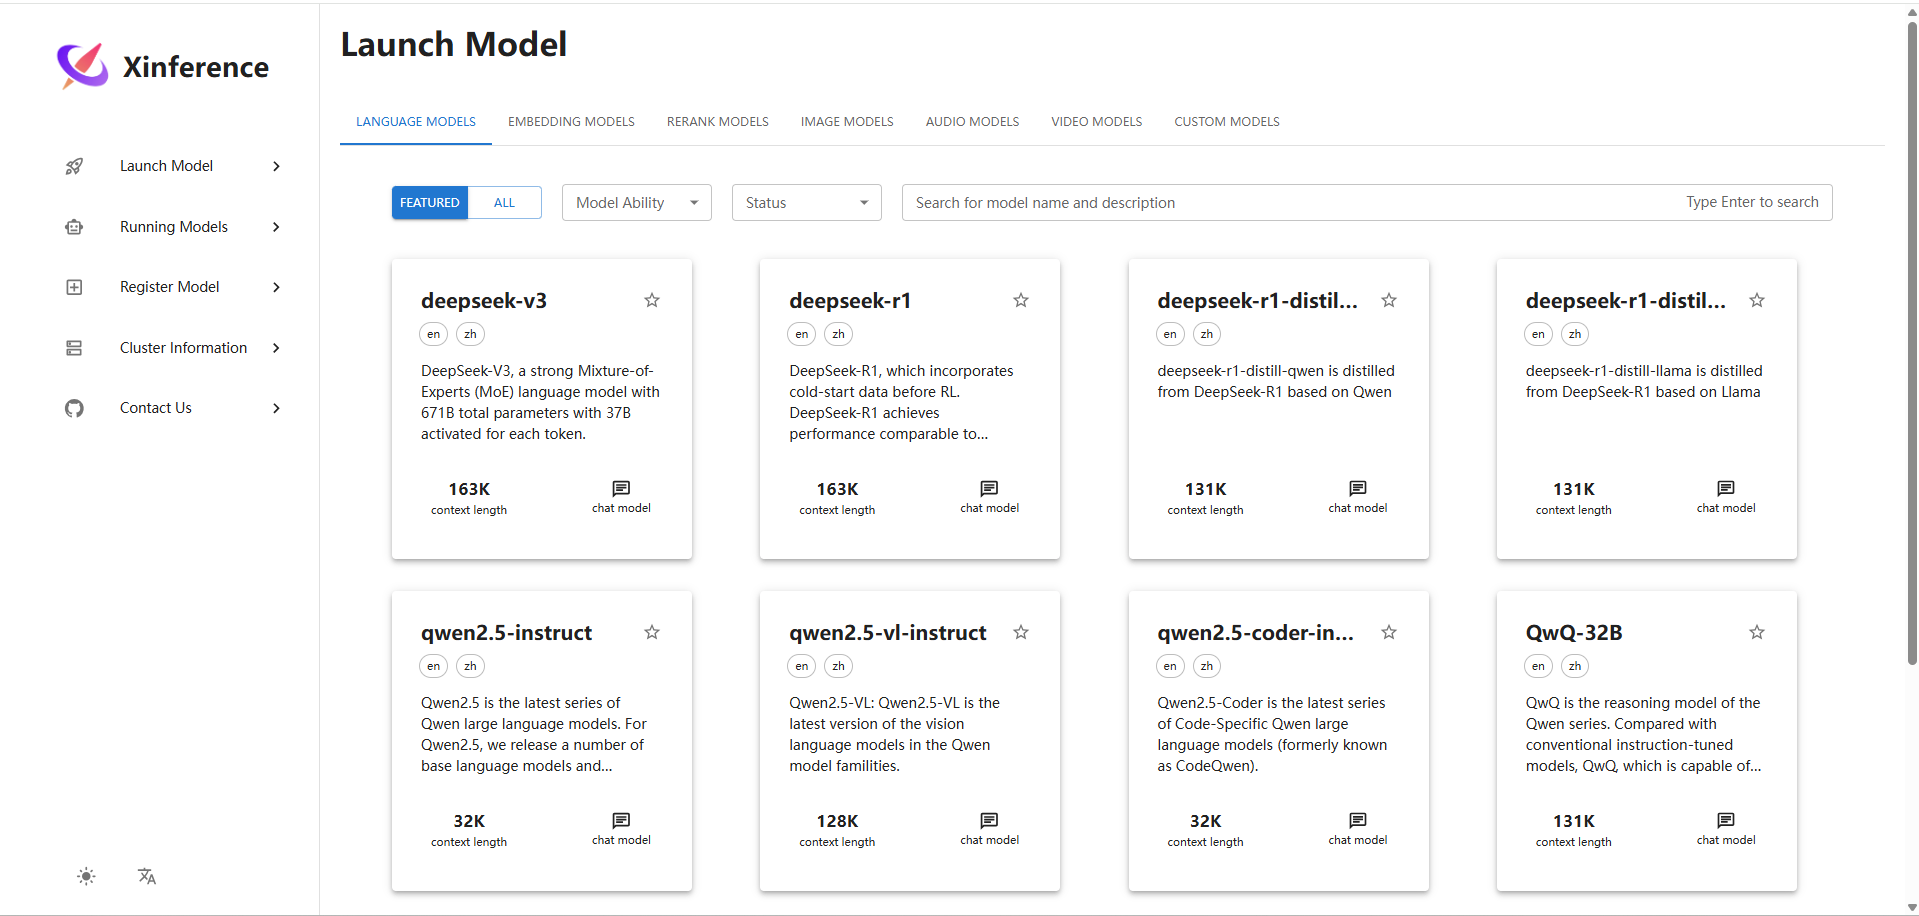Open the Register Model sidebar item
The height and width of the screenshot is (916, 1919).
[x=170, y=287]
